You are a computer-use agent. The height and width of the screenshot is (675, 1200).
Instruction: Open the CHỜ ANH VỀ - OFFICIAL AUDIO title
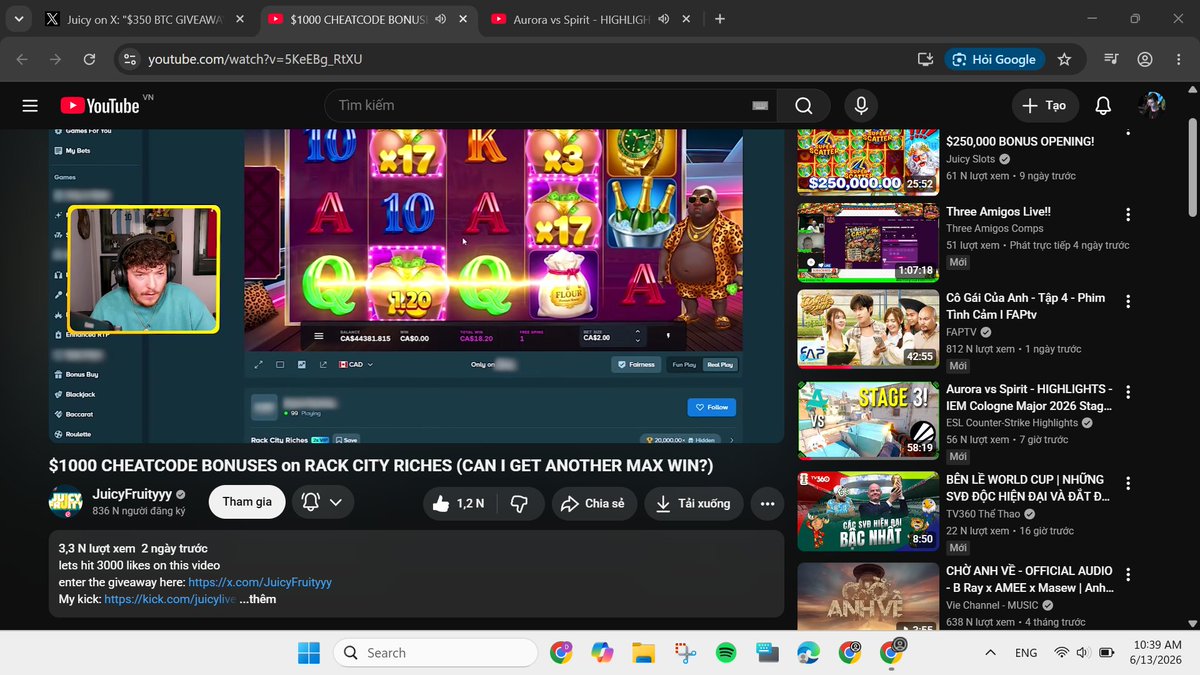tap(1030, 579)
